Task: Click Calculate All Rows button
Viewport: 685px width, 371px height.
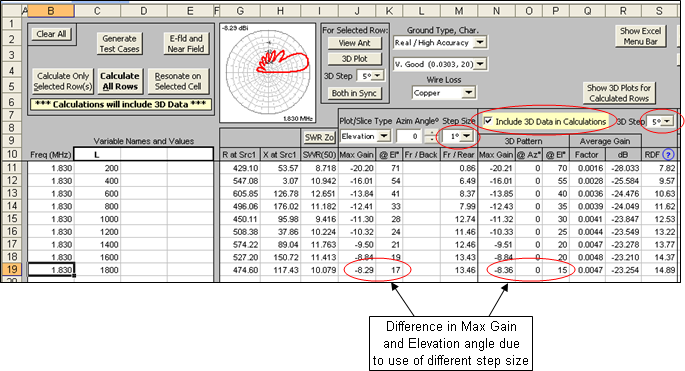Action: coord(120,81)
